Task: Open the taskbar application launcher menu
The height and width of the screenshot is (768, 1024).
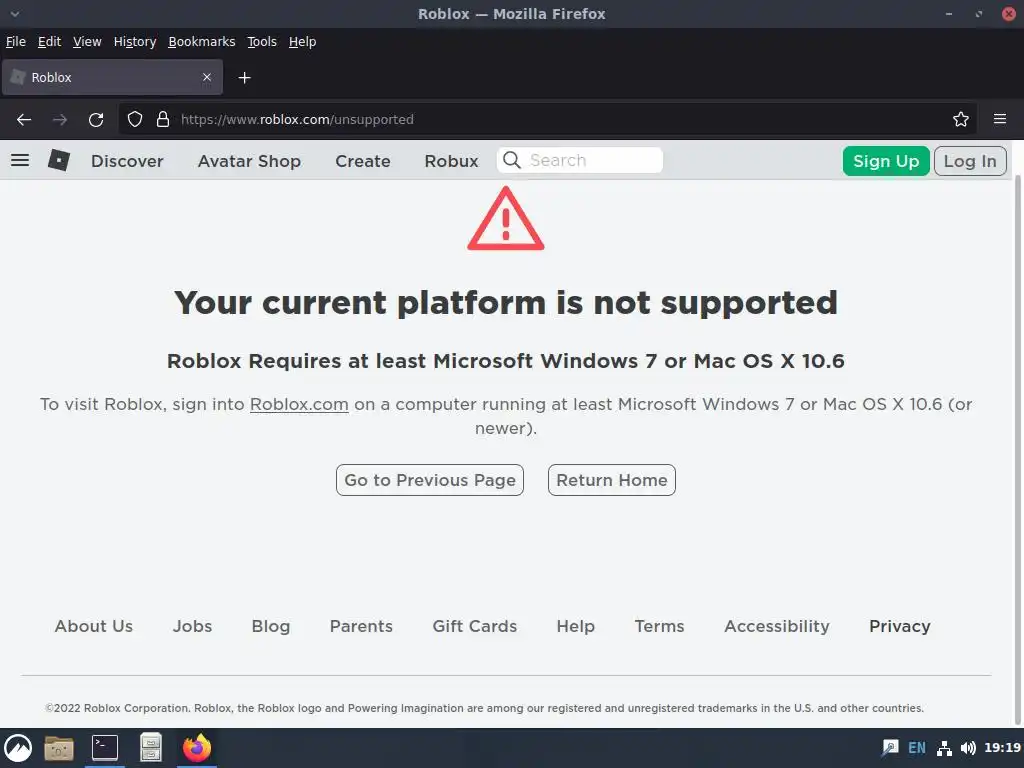Action: [18, 748]
